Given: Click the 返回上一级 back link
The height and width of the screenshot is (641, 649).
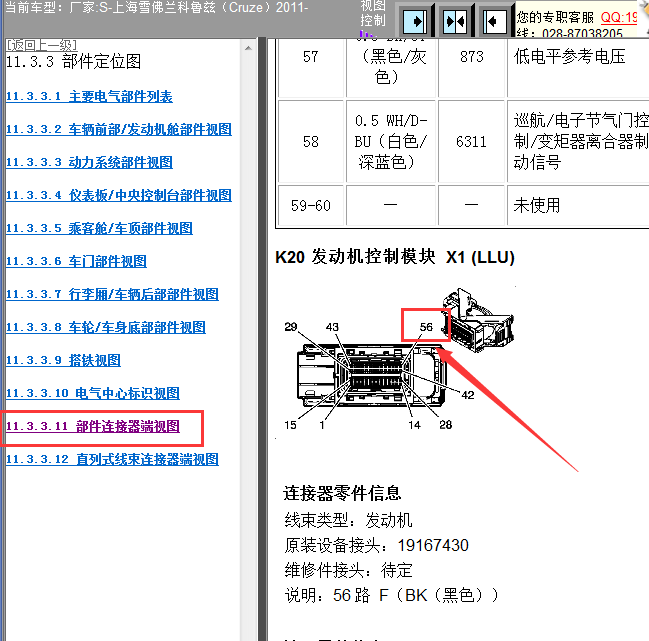Looking at the screenshot, I should click(x=41, y=45).
